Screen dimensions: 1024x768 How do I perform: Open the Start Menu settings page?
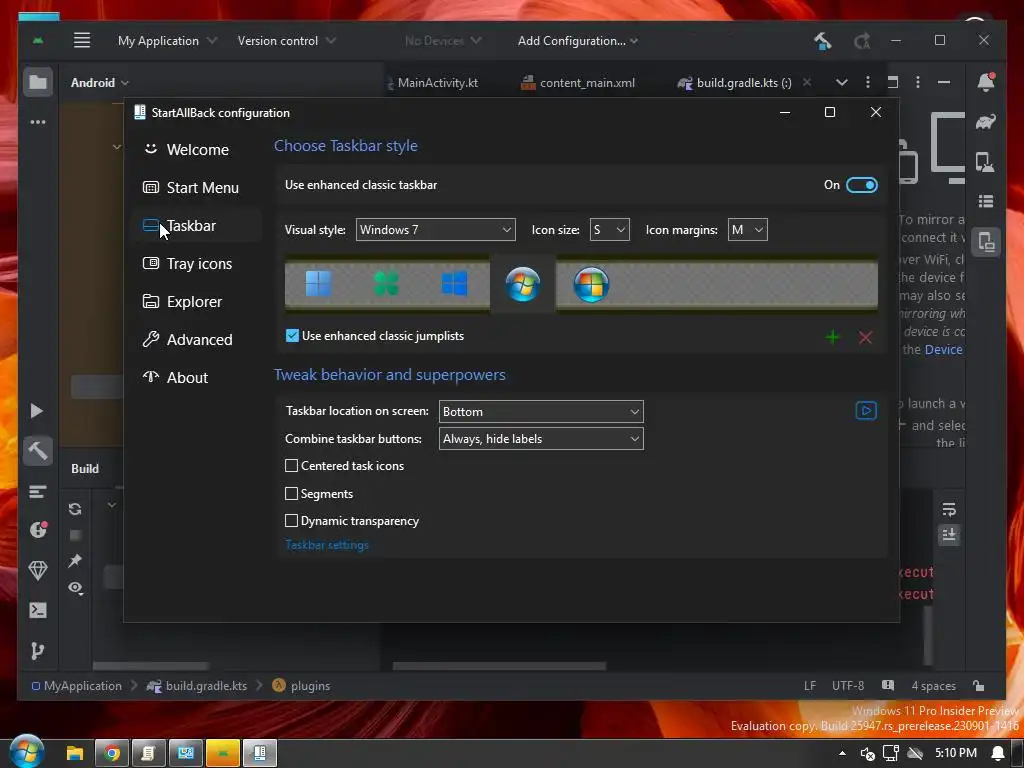pos(191,187)
